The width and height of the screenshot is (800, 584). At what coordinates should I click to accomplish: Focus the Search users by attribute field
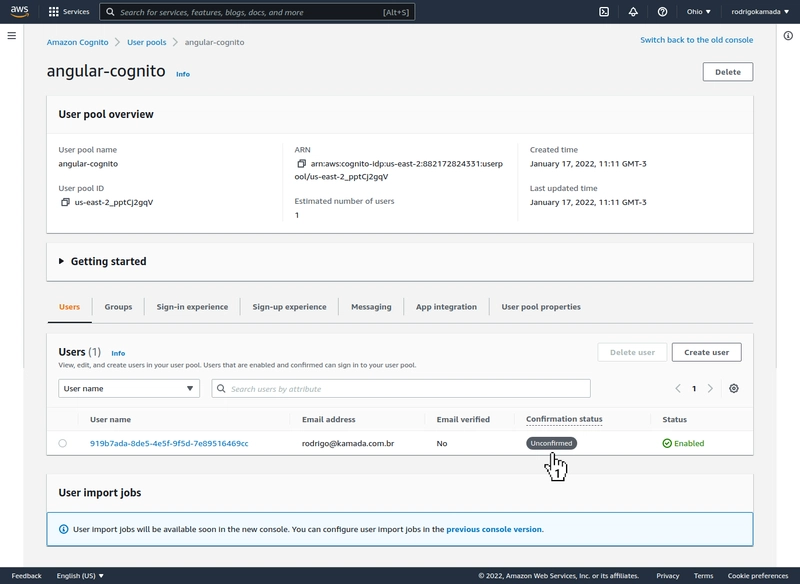[x=401, y=389]
